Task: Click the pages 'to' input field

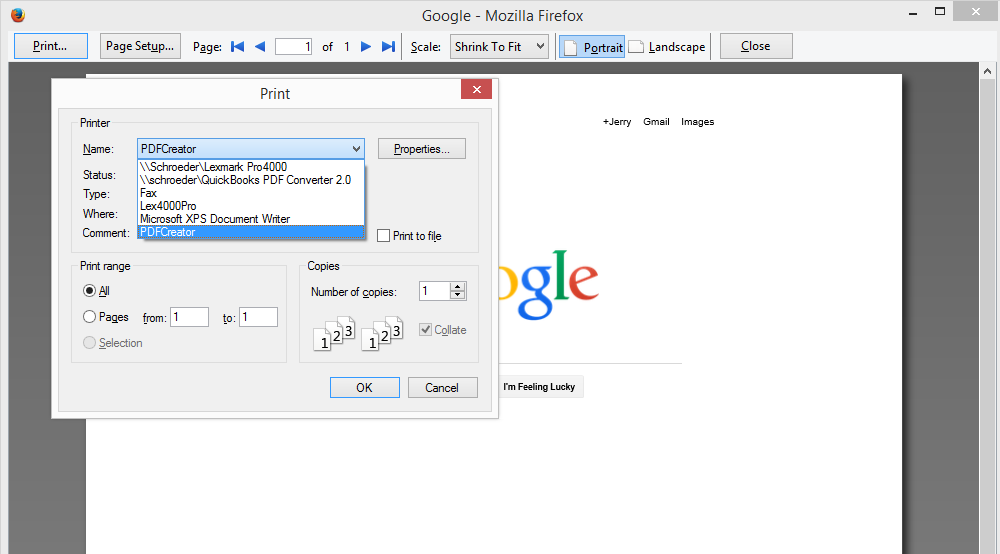Action: tap(258, 317)
